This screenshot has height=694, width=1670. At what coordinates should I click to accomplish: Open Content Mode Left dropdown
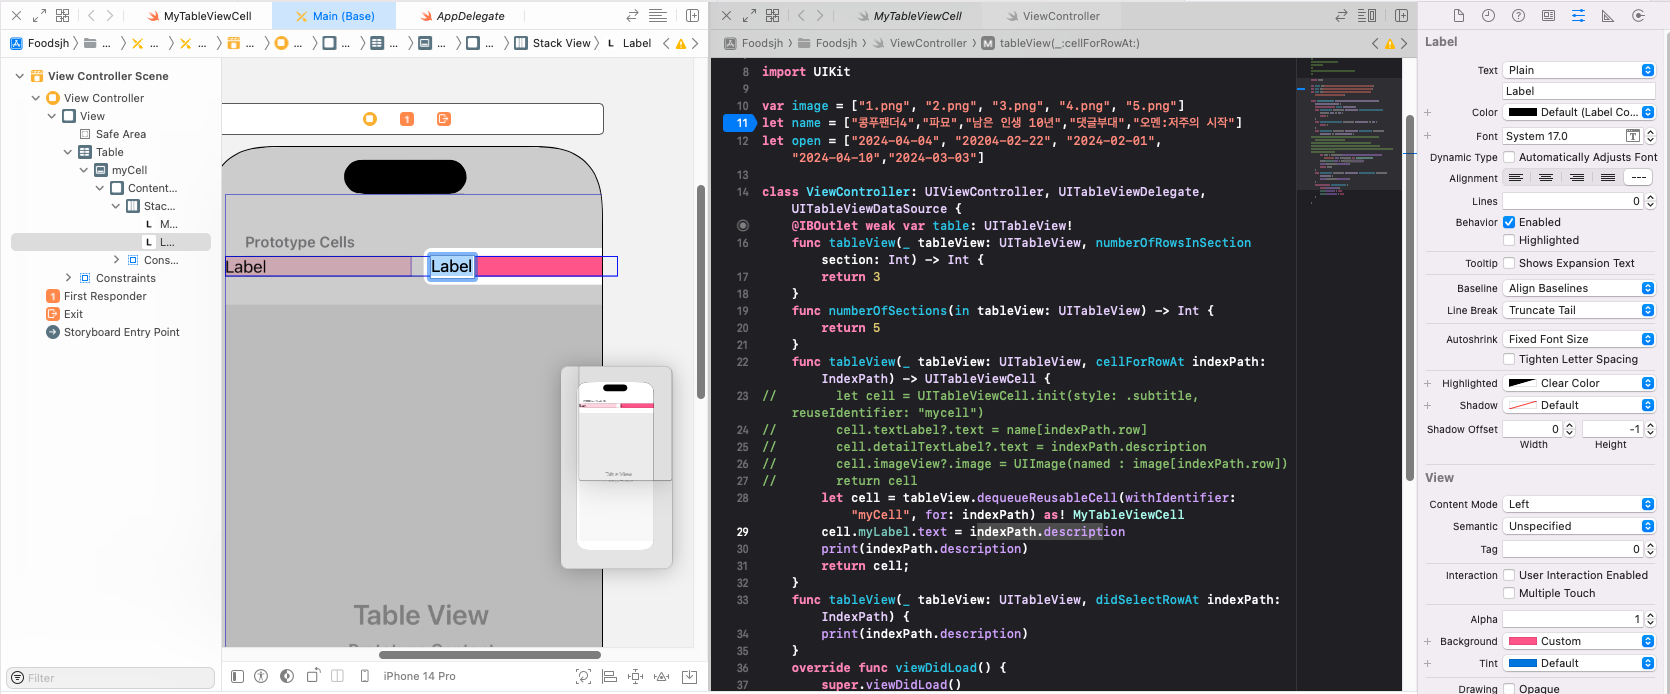tap(1579, 504)
